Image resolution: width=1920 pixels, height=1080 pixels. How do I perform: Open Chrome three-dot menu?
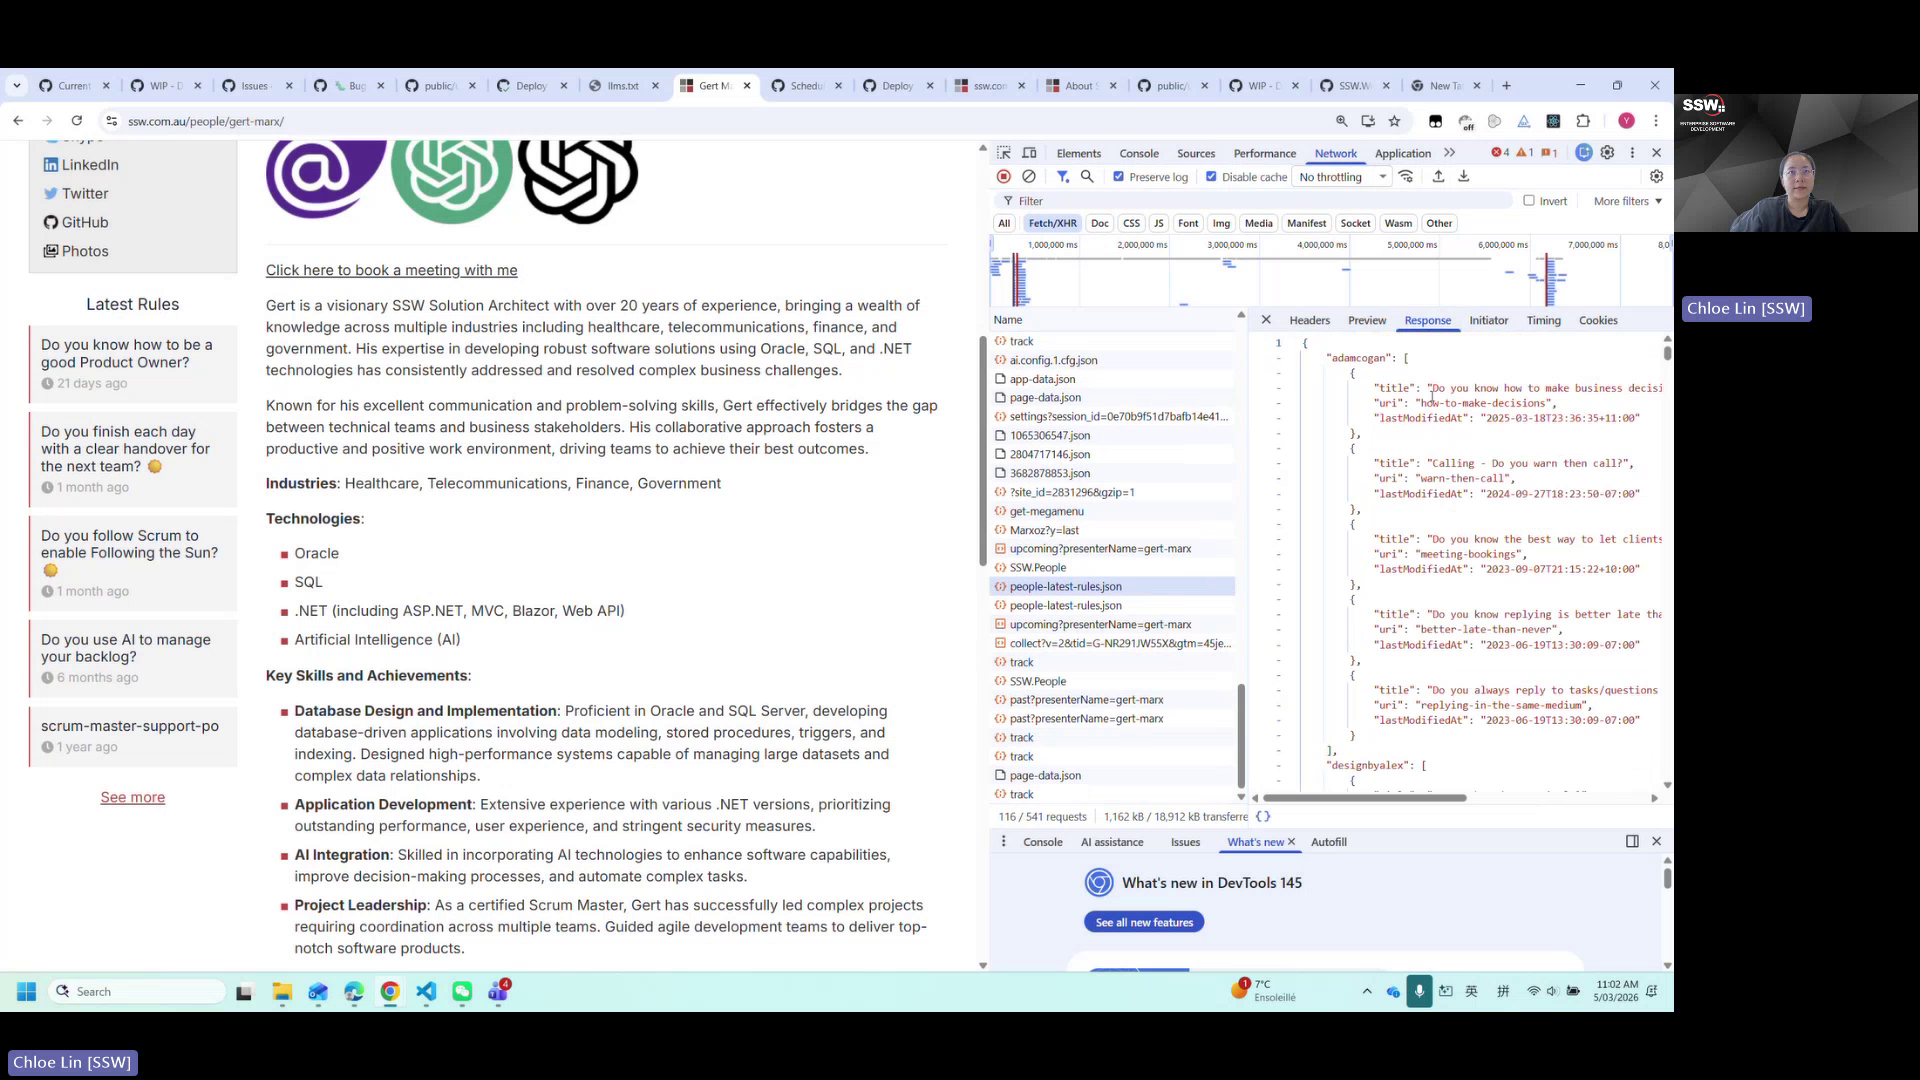1656,121
